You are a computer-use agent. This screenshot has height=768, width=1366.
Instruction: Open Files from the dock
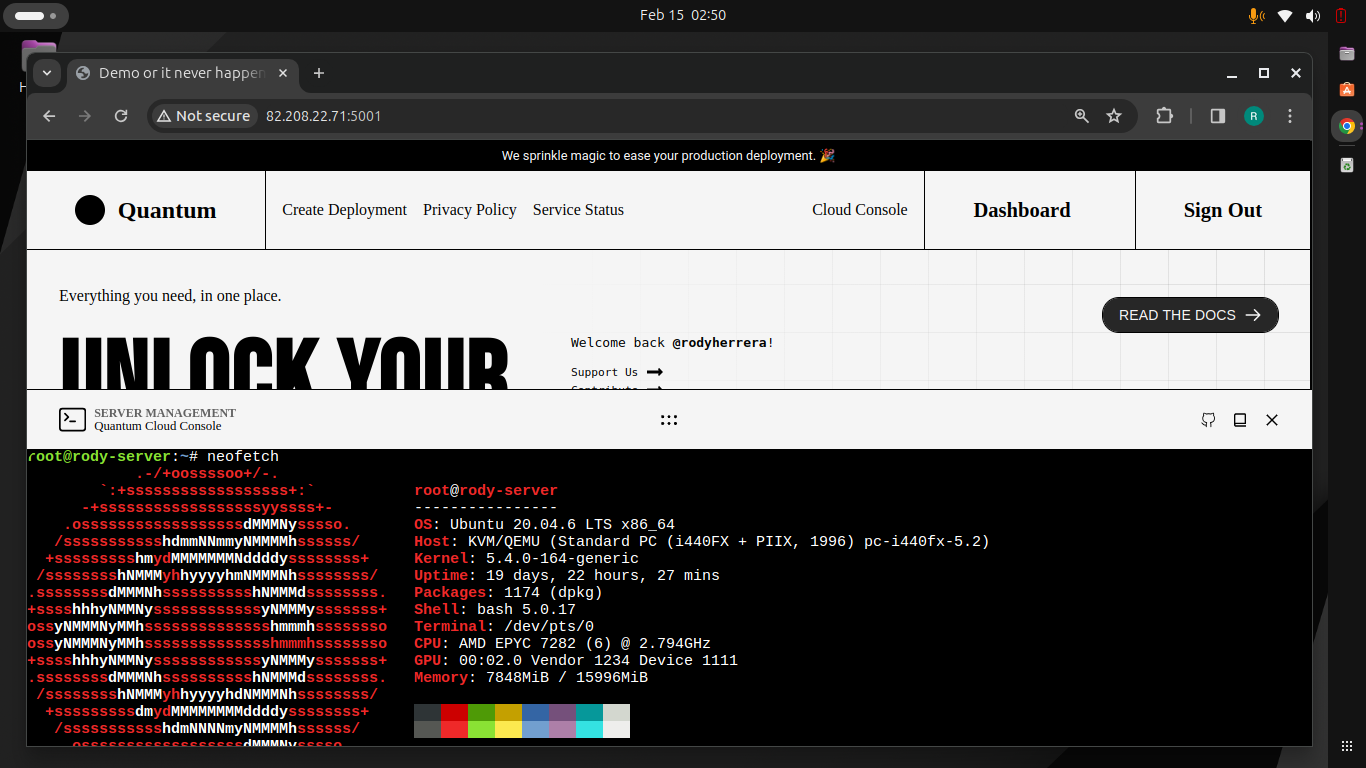coord(1347,52)
